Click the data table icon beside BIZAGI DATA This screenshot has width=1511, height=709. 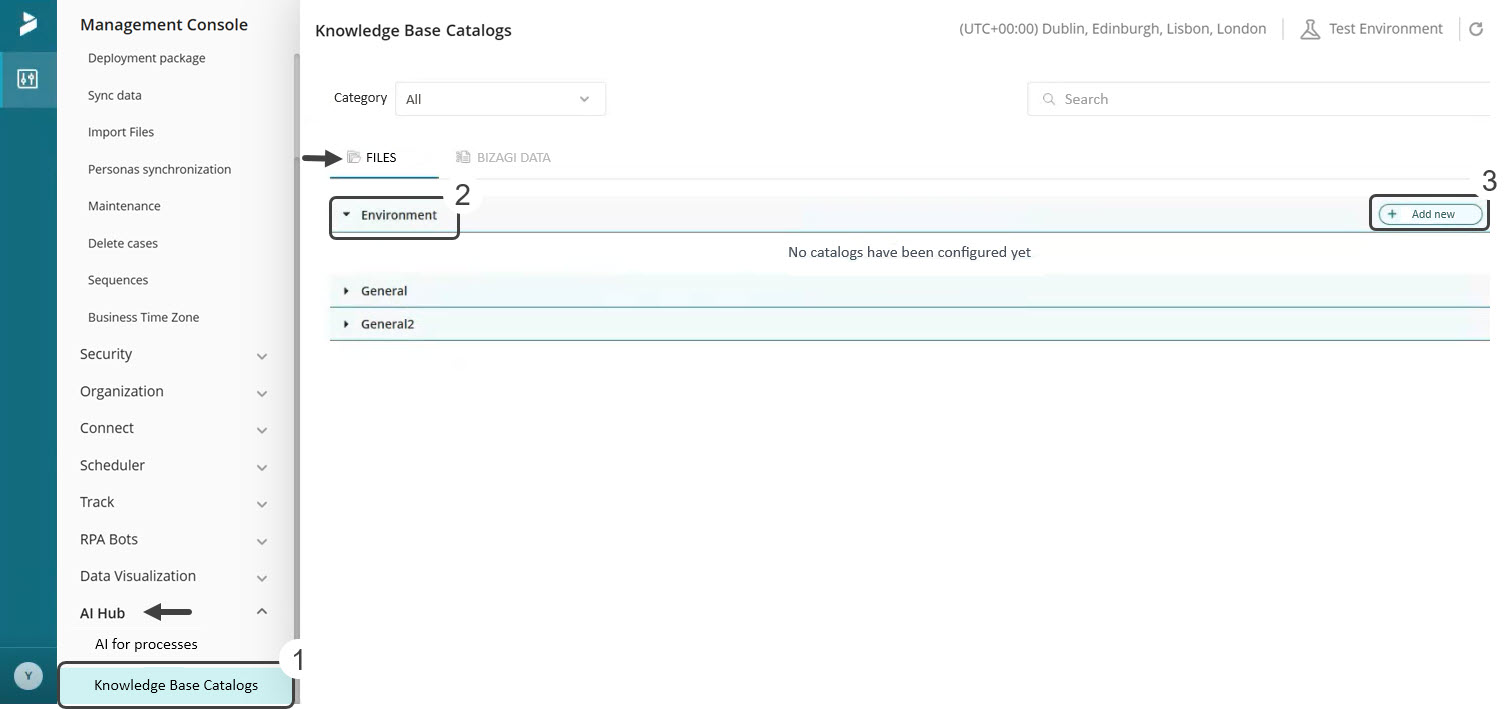pos(461,157)
